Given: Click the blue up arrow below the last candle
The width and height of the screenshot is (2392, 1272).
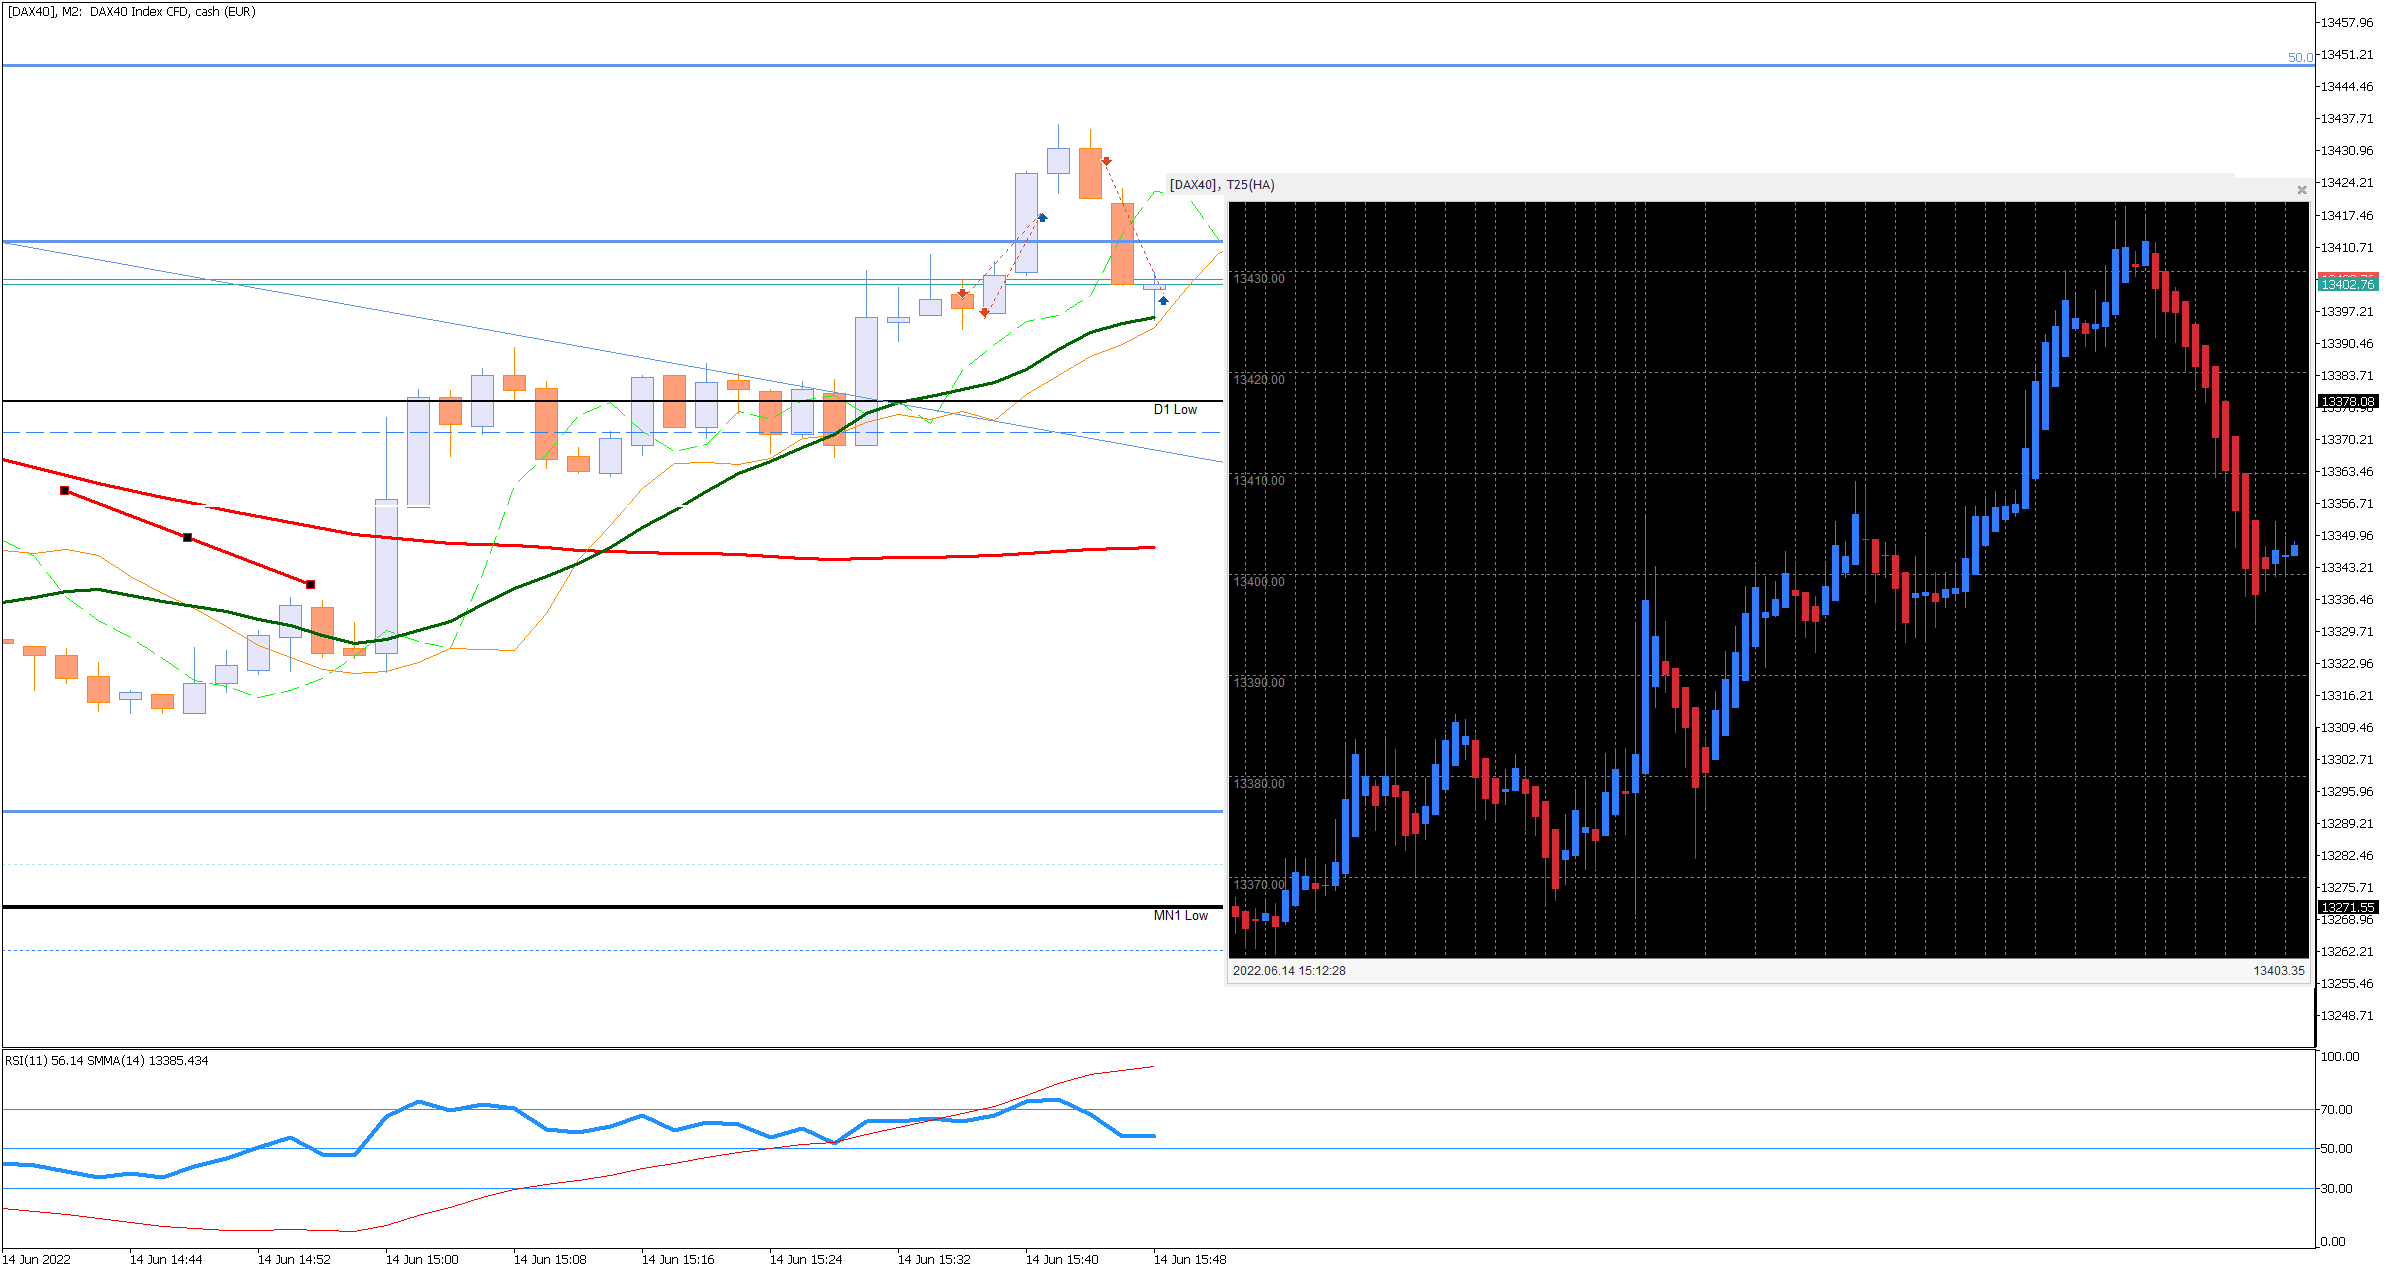Looking at the screenshot, I should (x=1163, y=300).
